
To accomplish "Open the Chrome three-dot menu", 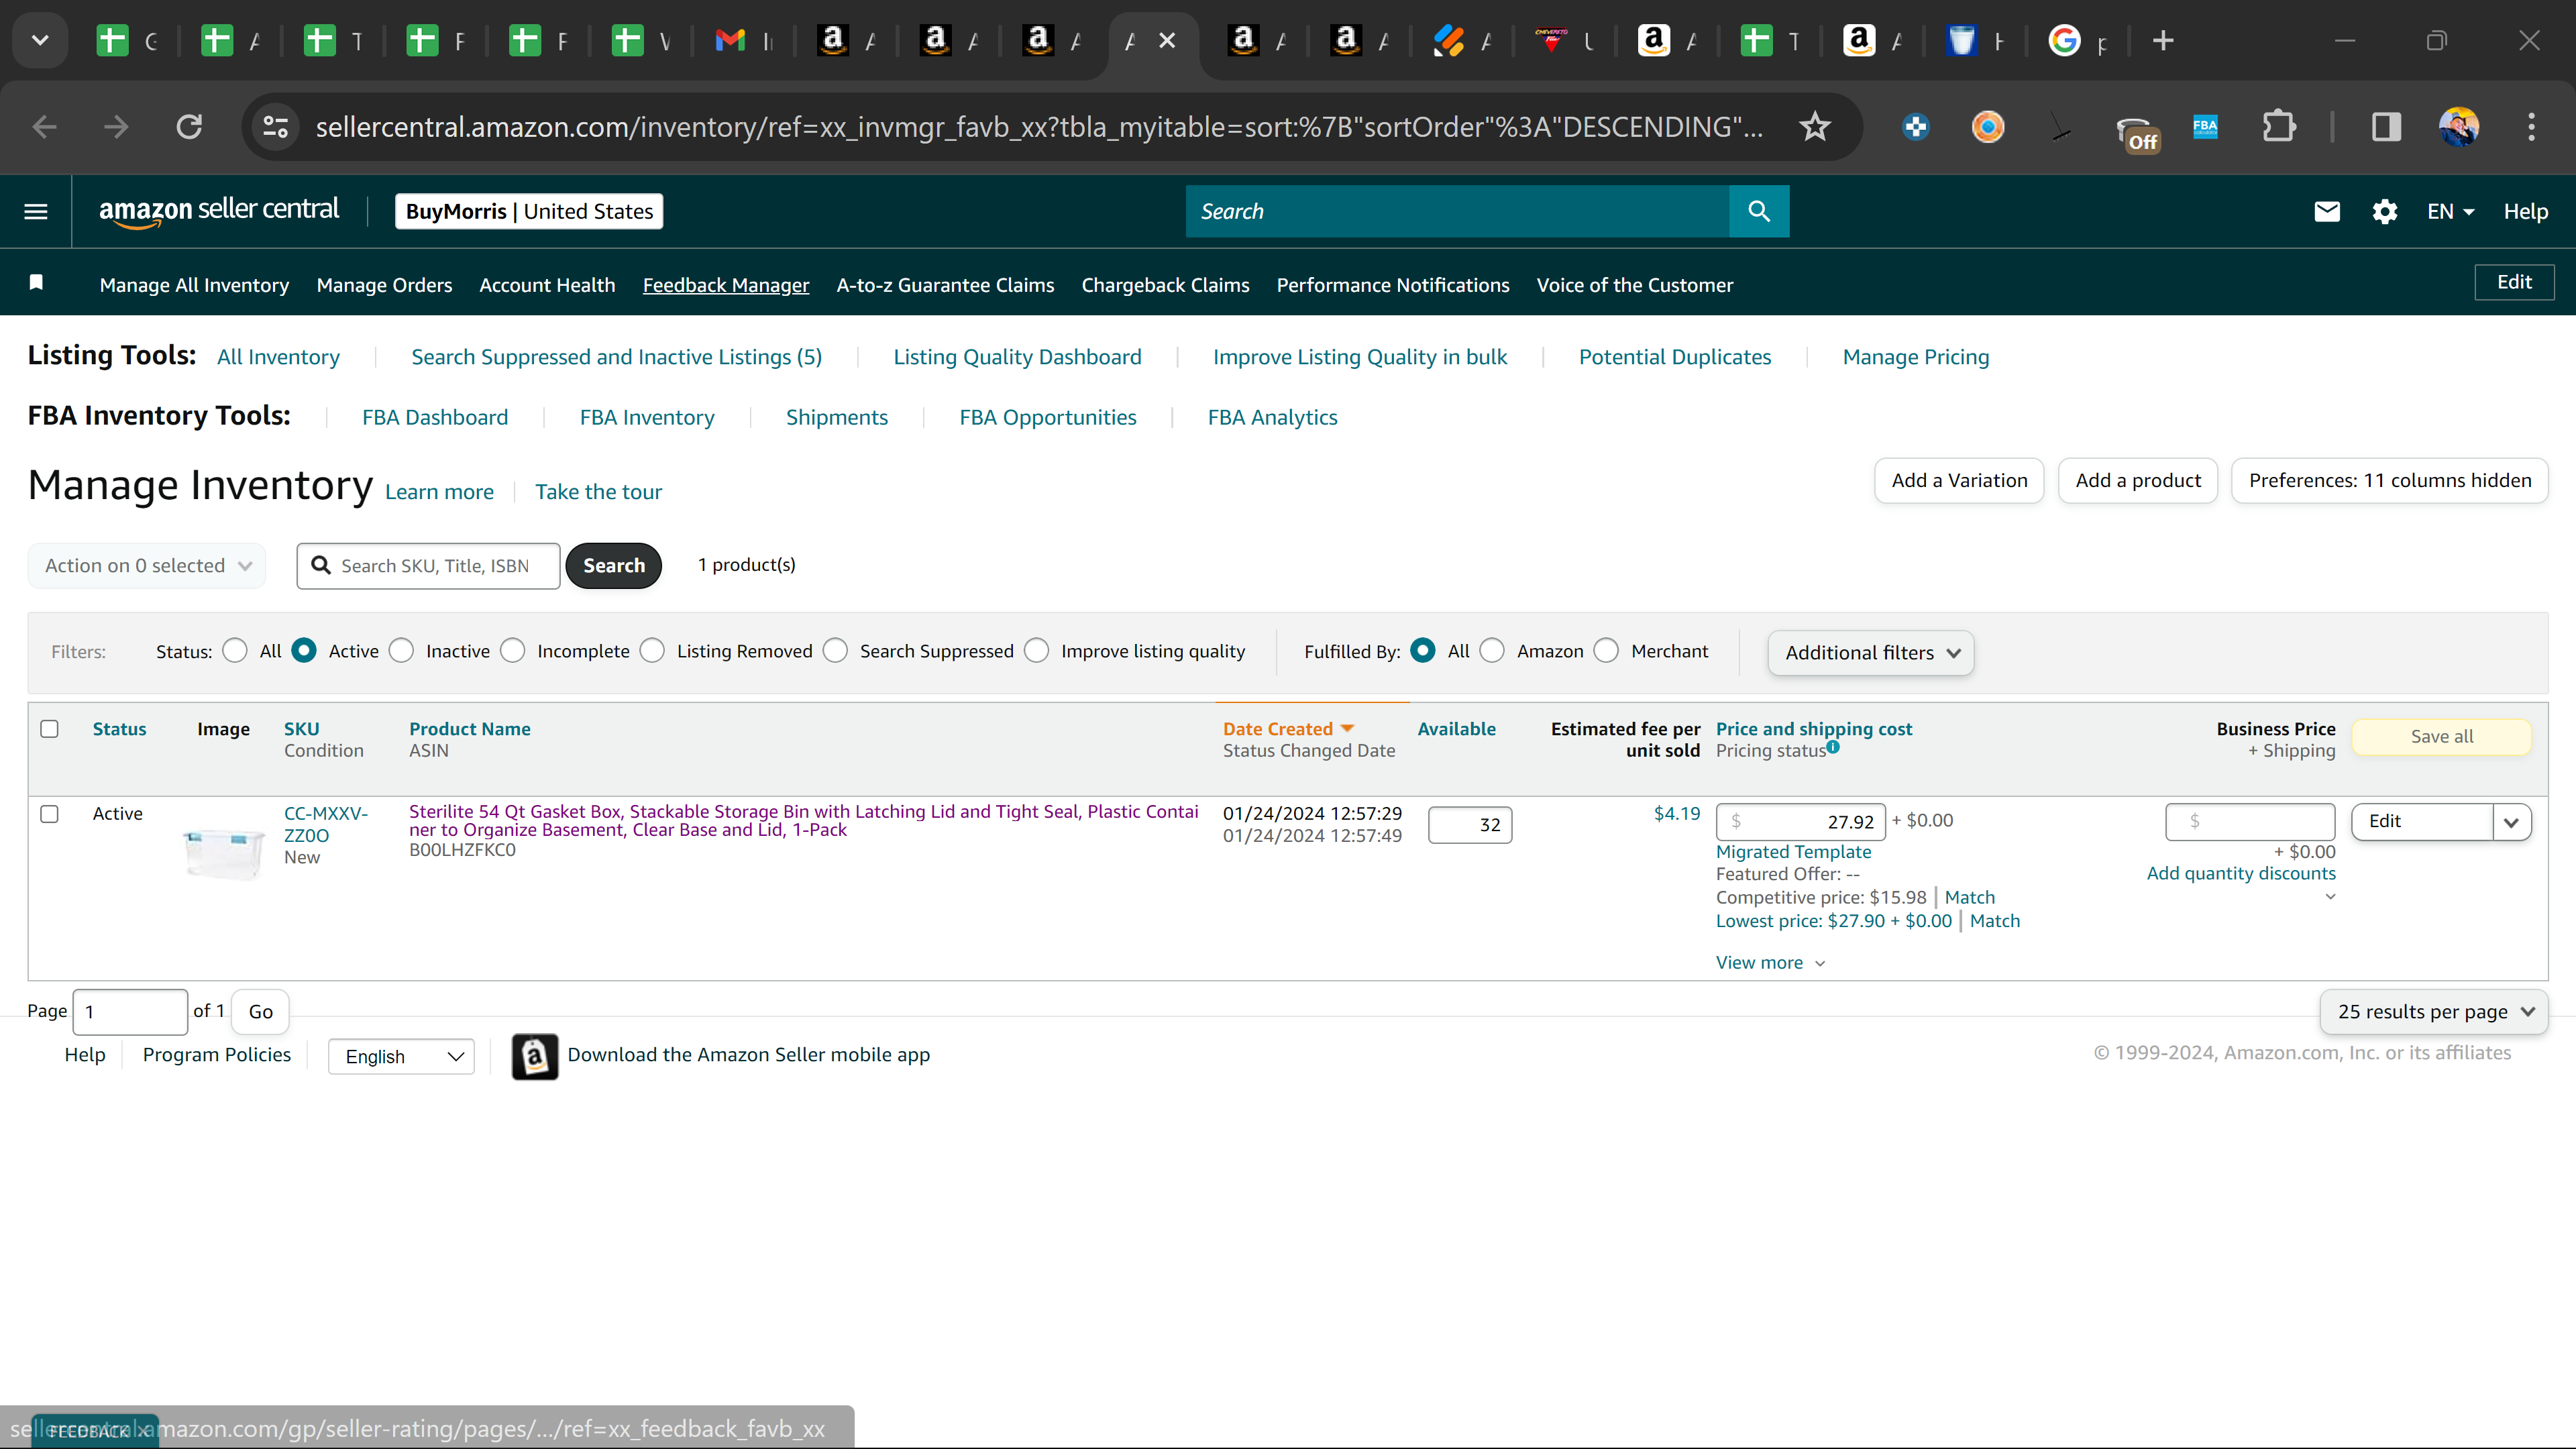I will [2532, 127].
